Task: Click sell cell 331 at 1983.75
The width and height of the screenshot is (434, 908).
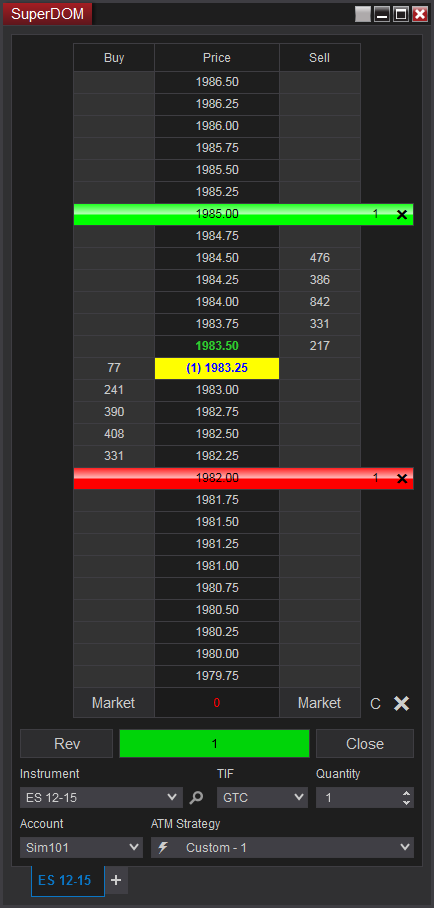Action: [320, 324]
